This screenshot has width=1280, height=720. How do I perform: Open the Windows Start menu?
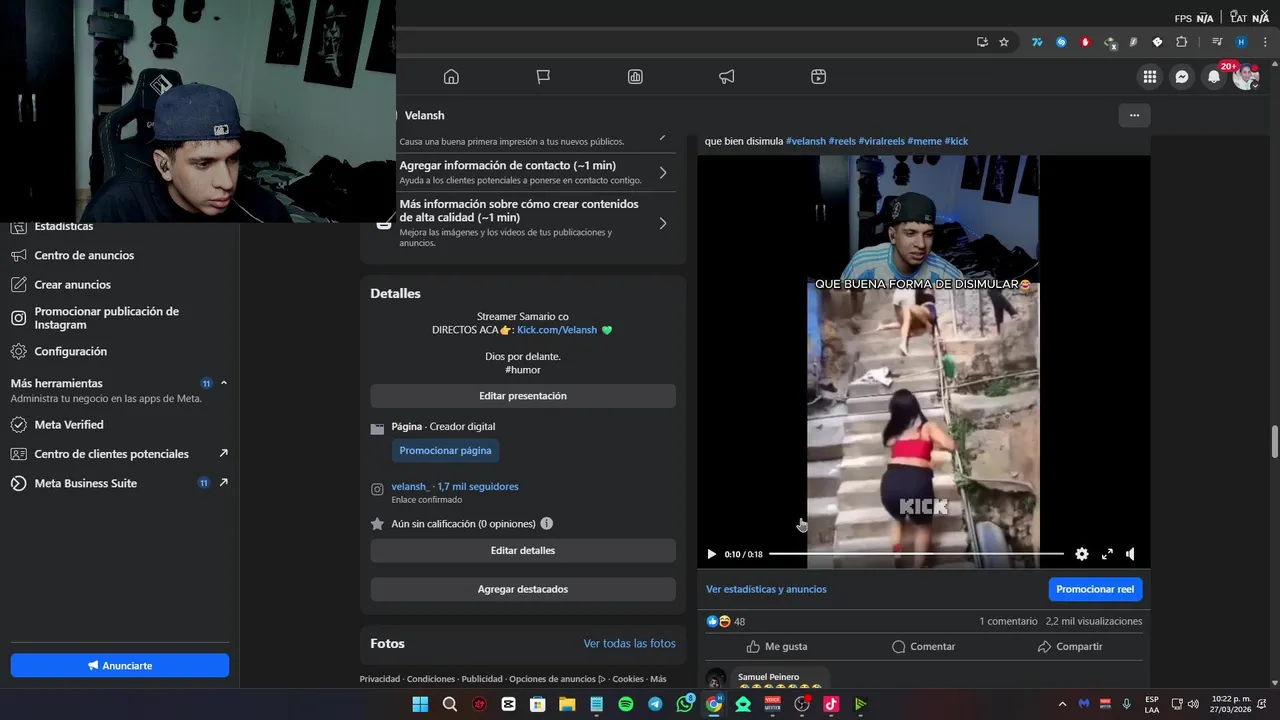[x=420, y=704]
